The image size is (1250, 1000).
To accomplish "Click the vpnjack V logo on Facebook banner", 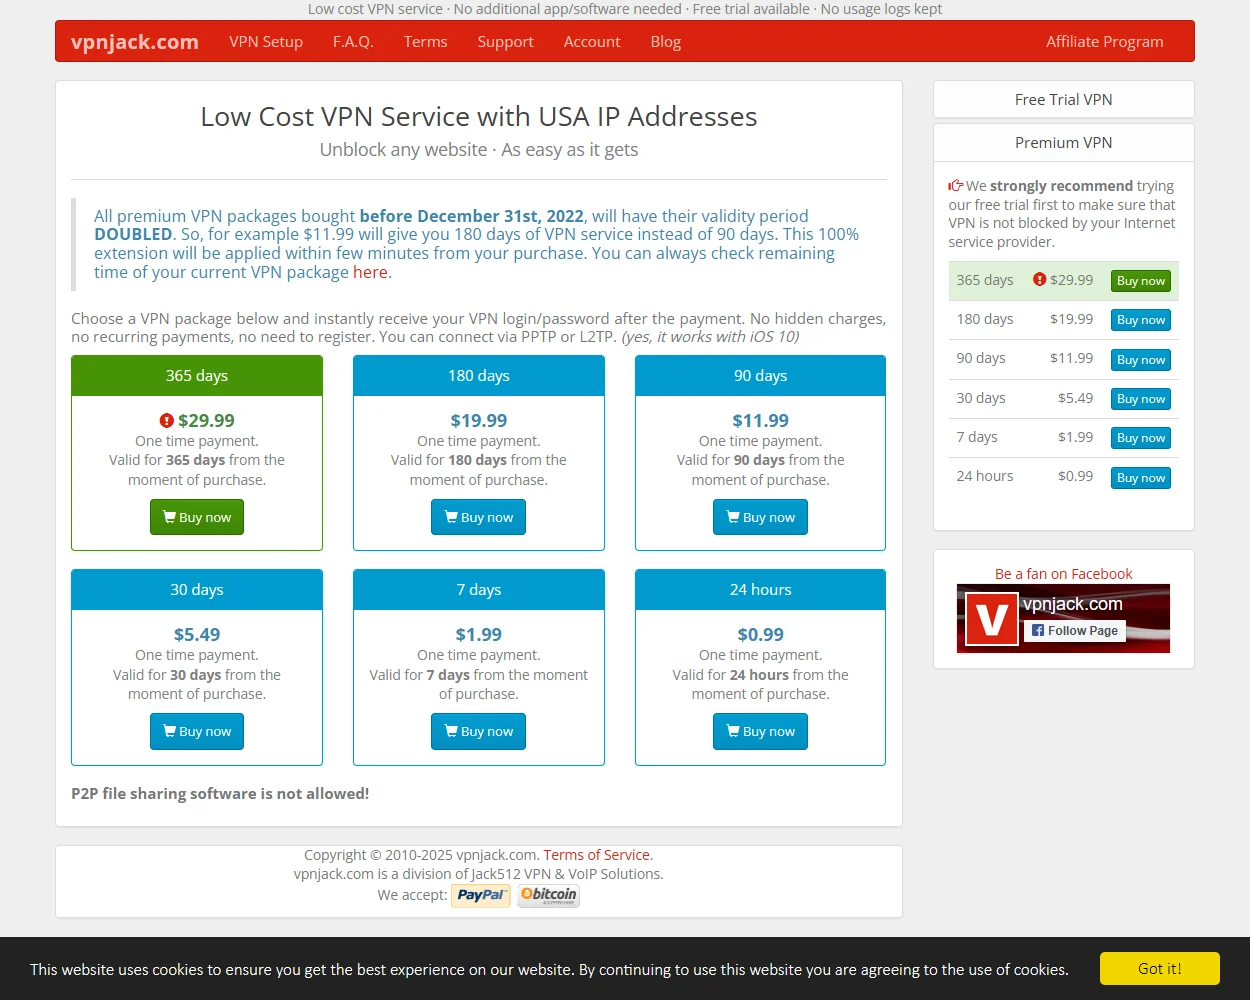I will coord(990,618).
